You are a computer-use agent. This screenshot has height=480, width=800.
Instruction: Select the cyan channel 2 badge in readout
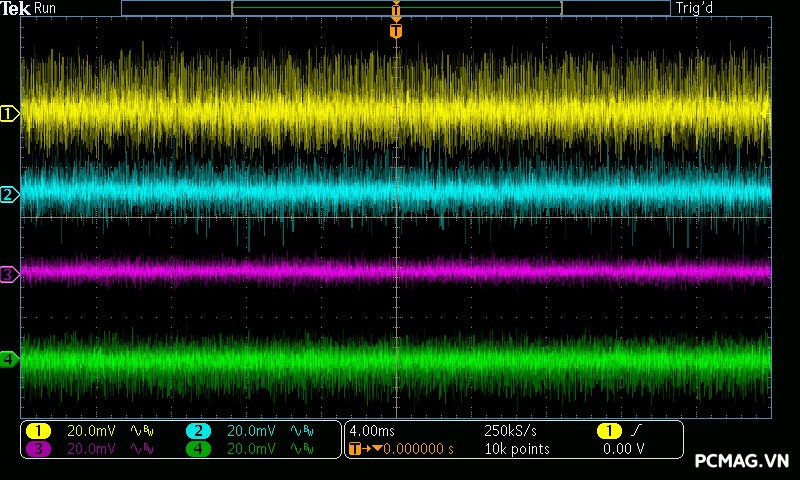click(x=198, y=431)
